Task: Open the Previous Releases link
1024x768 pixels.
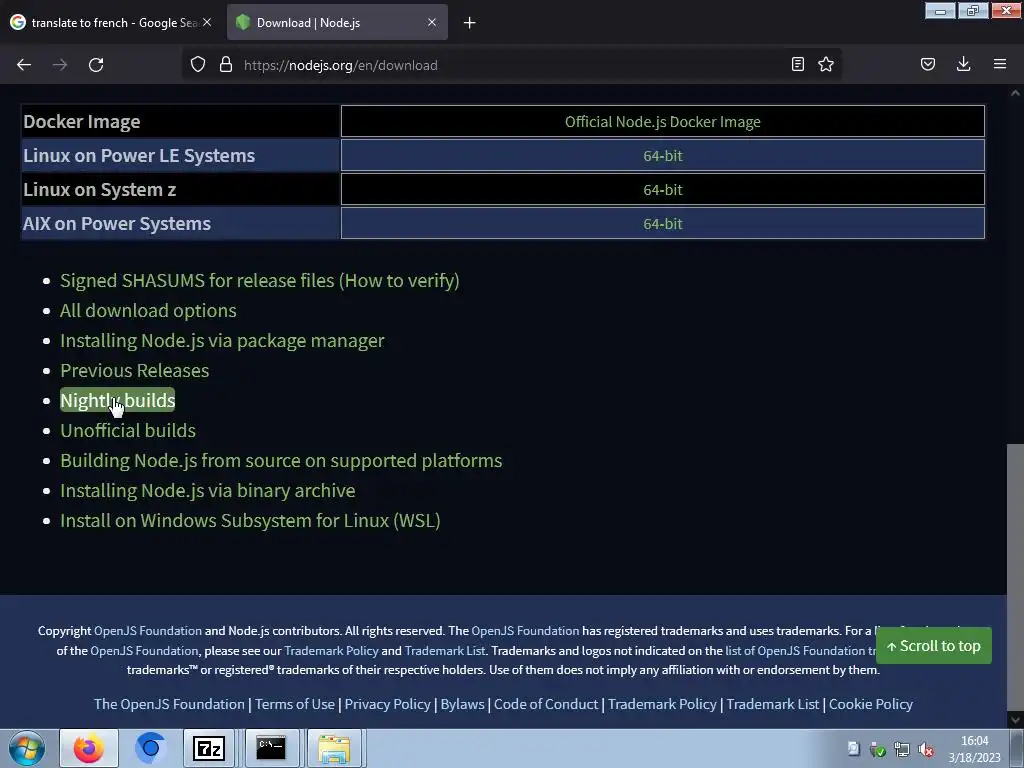Action: click(x=135, y=371)
